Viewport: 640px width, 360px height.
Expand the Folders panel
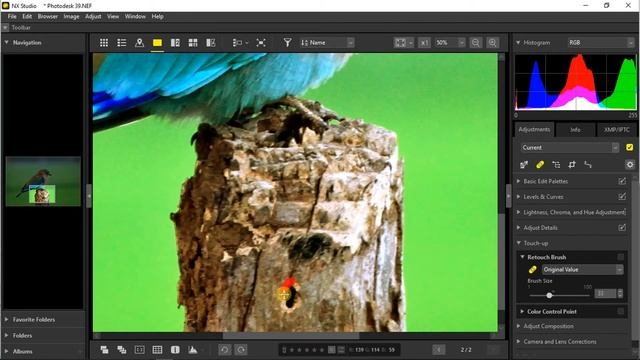7,336
